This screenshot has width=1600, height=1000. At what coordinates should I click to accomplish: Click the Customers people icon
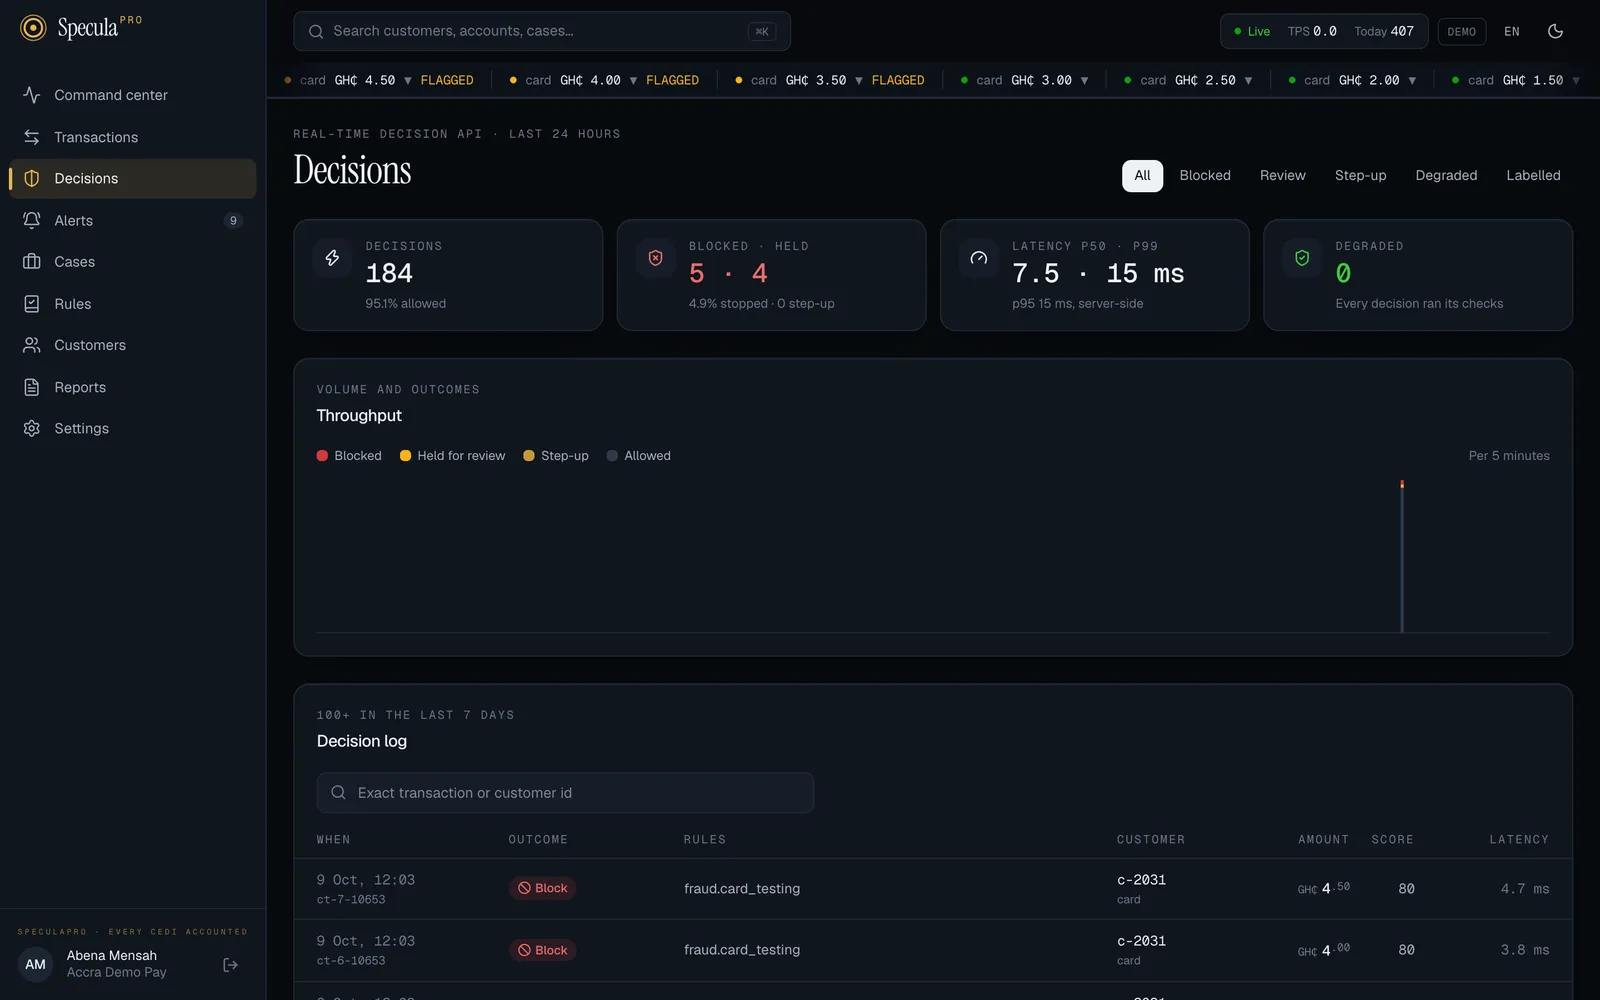click(x=32, y=345)
